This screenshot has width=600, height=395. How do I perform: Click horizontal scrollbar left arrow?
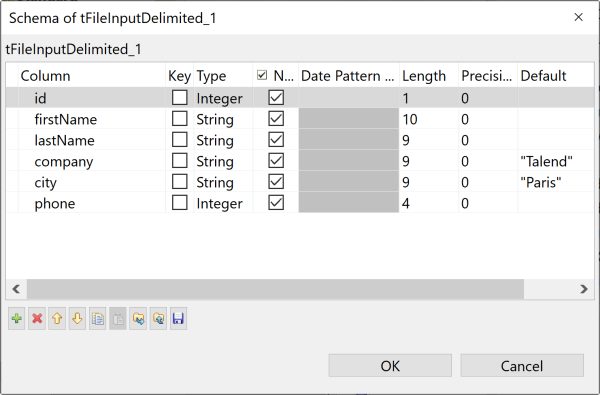16,289
